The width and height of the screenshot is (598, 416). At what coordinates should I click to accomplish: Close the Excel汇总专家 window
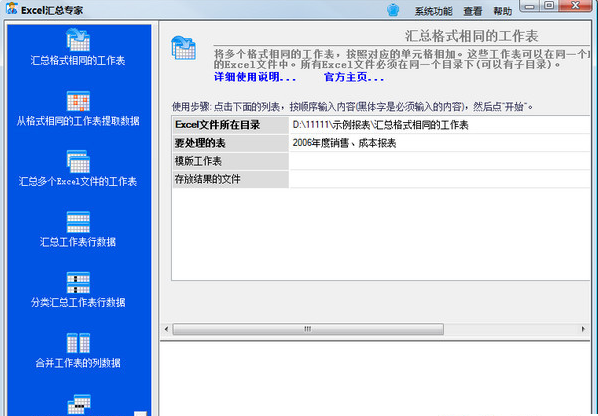click(x=576, y=6)
